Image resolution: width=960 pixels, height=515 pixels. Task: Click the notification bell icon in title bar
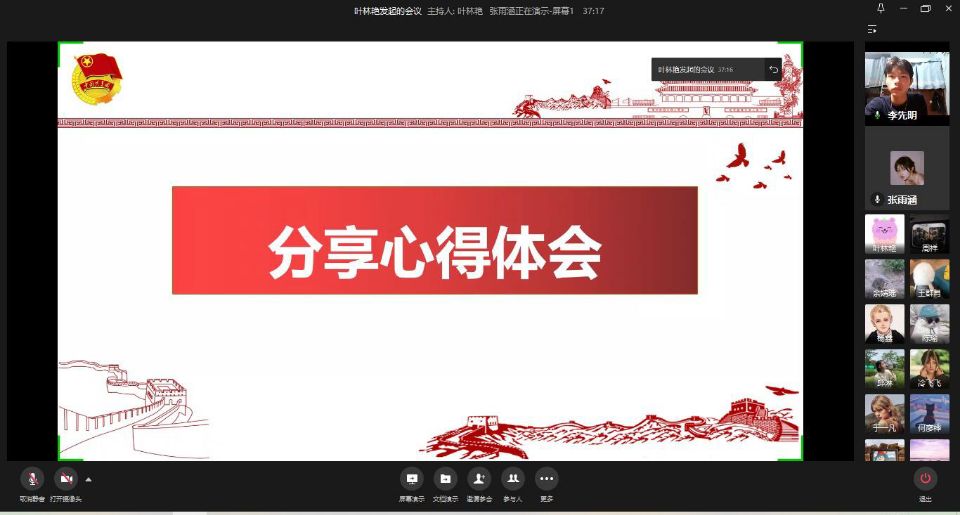[x=880, y=9]
